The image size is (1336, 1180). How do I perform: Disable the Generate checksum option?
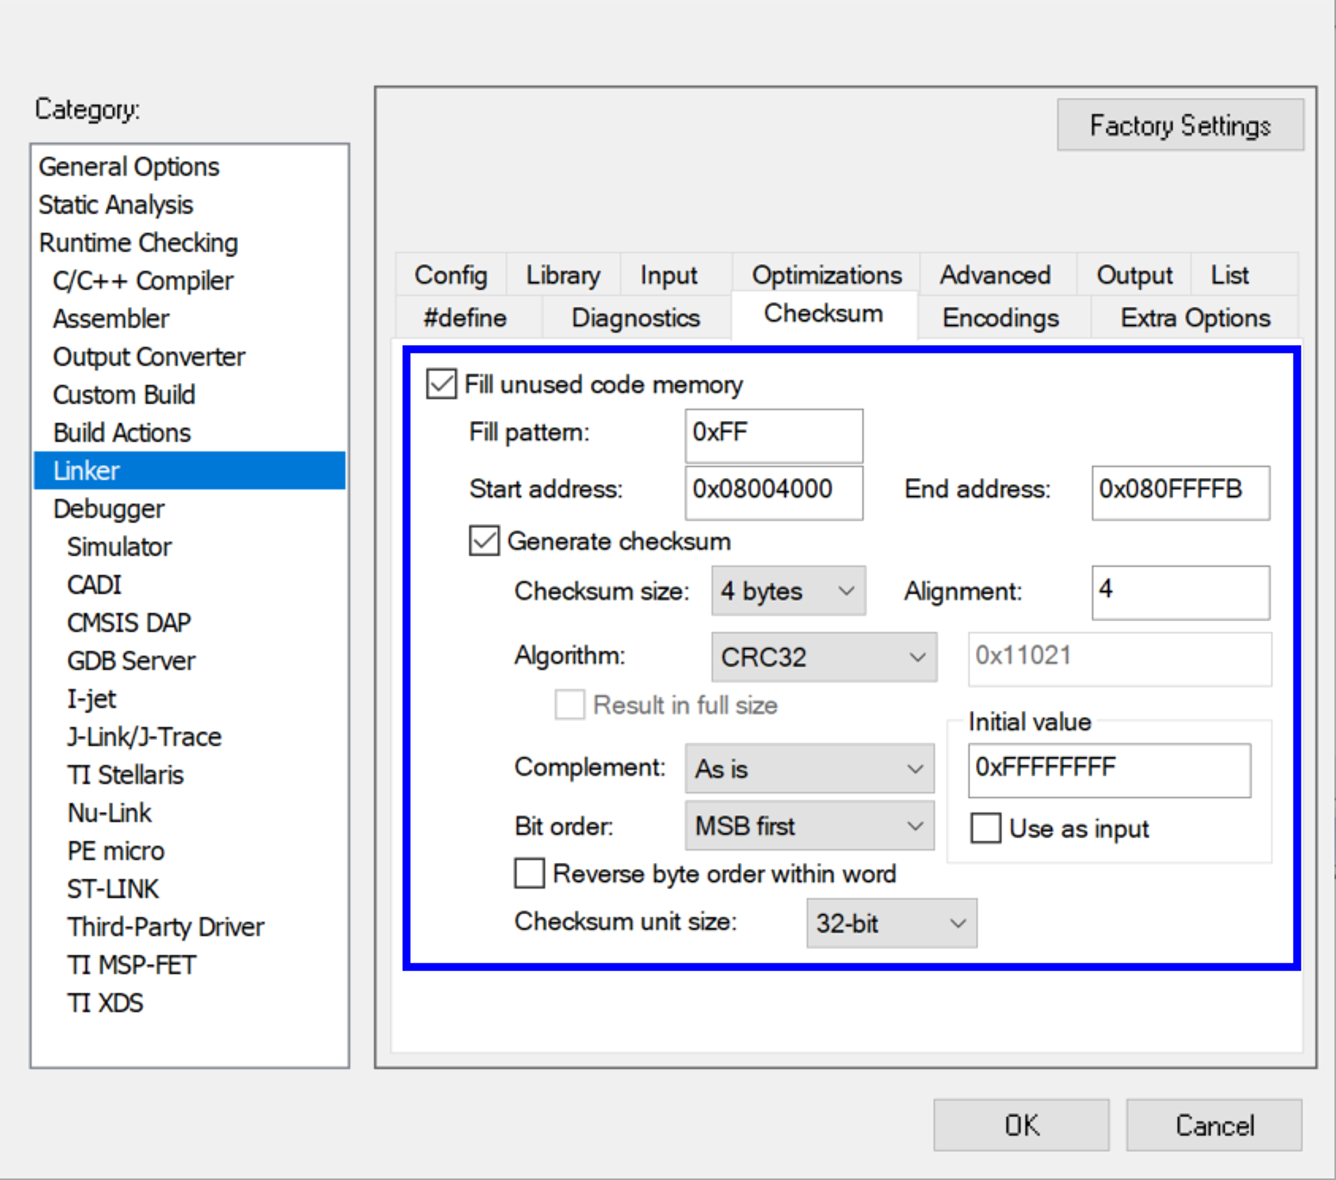483,540
